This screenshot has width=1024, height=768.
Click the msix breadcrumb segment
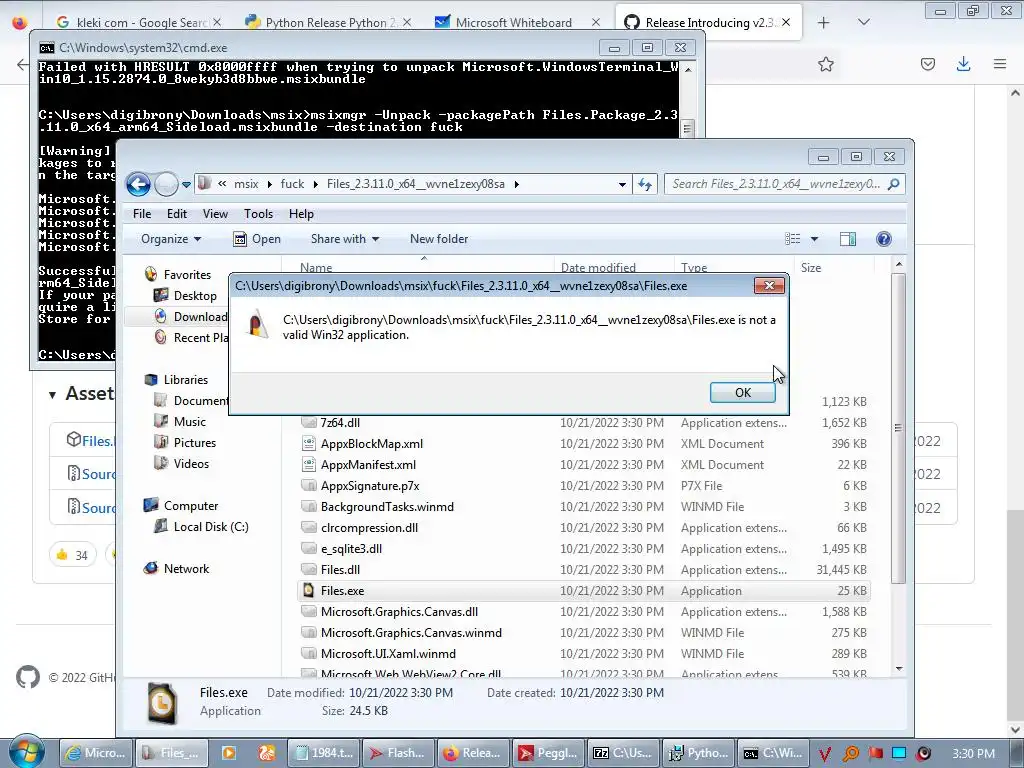tap(246, 184)
